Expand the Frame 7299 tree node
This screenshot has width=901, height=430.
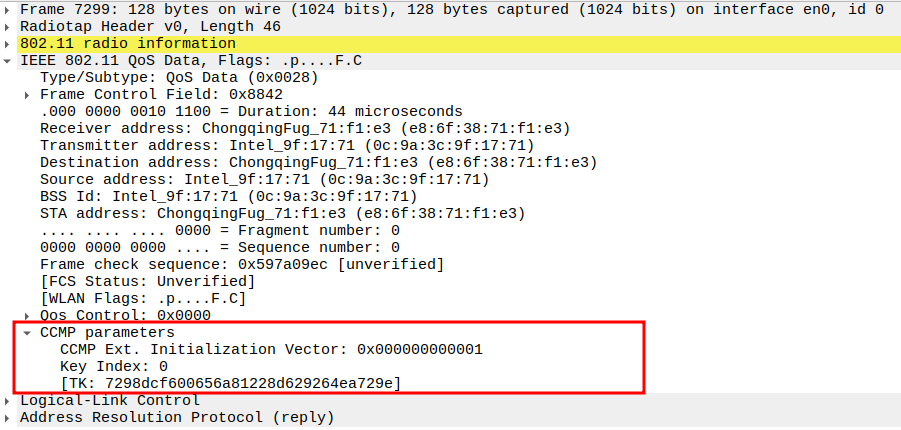[x=9, y=9]
